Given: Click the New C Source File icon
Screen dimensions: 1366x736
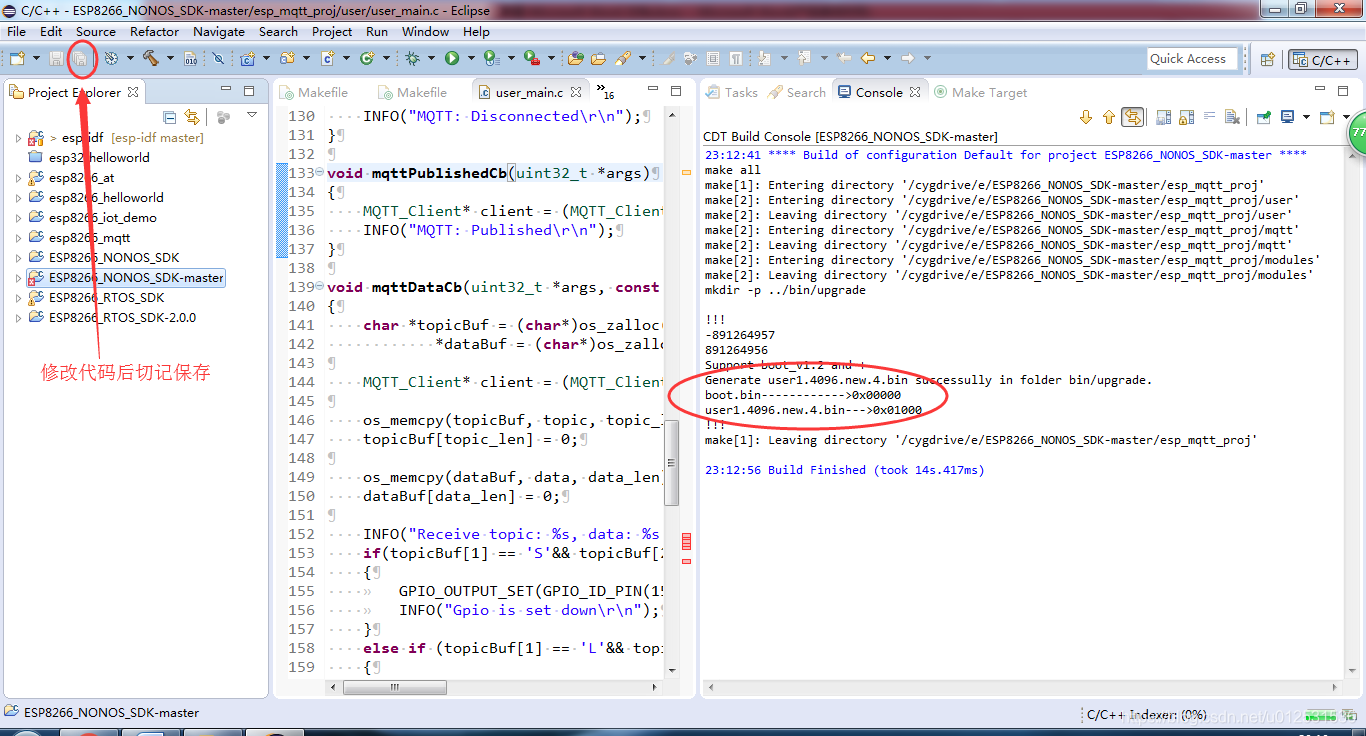Looking at the screenshot, I should (327, 59).
